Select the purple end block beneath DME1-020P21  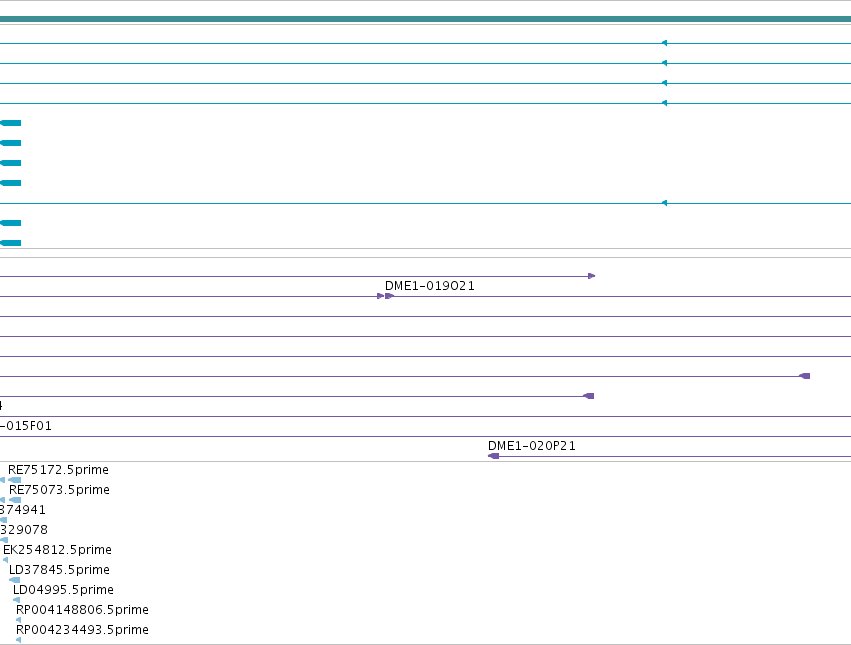coord(494,456)
